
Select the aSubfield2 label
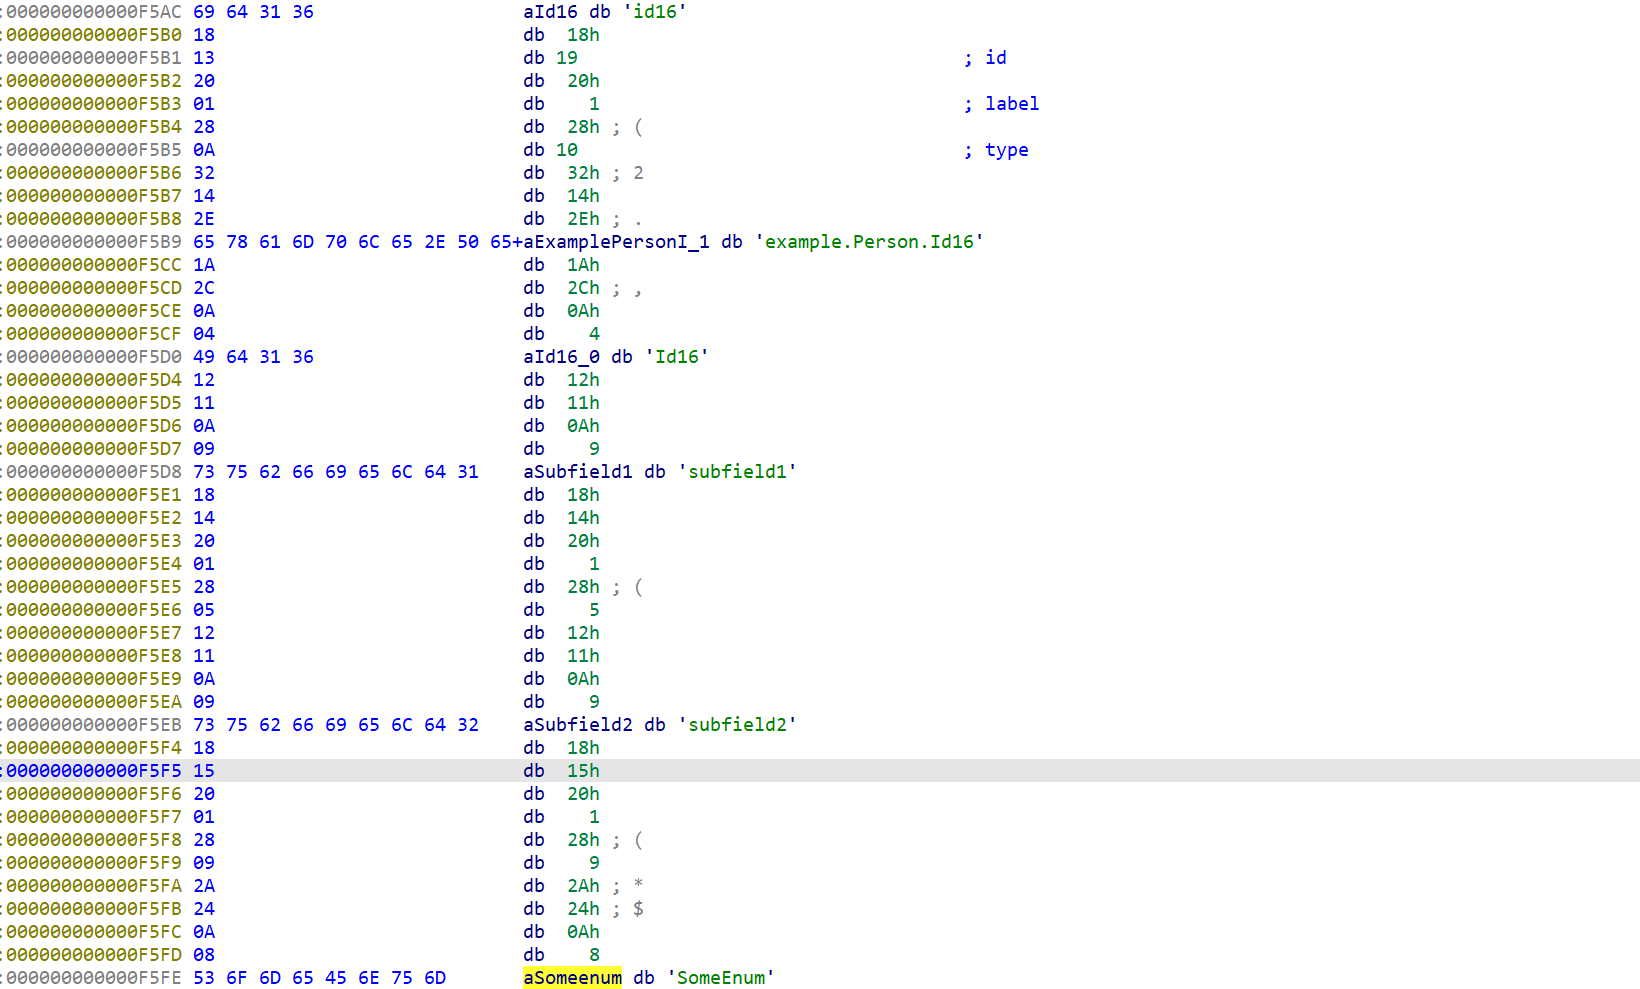[x=578, y=725]
